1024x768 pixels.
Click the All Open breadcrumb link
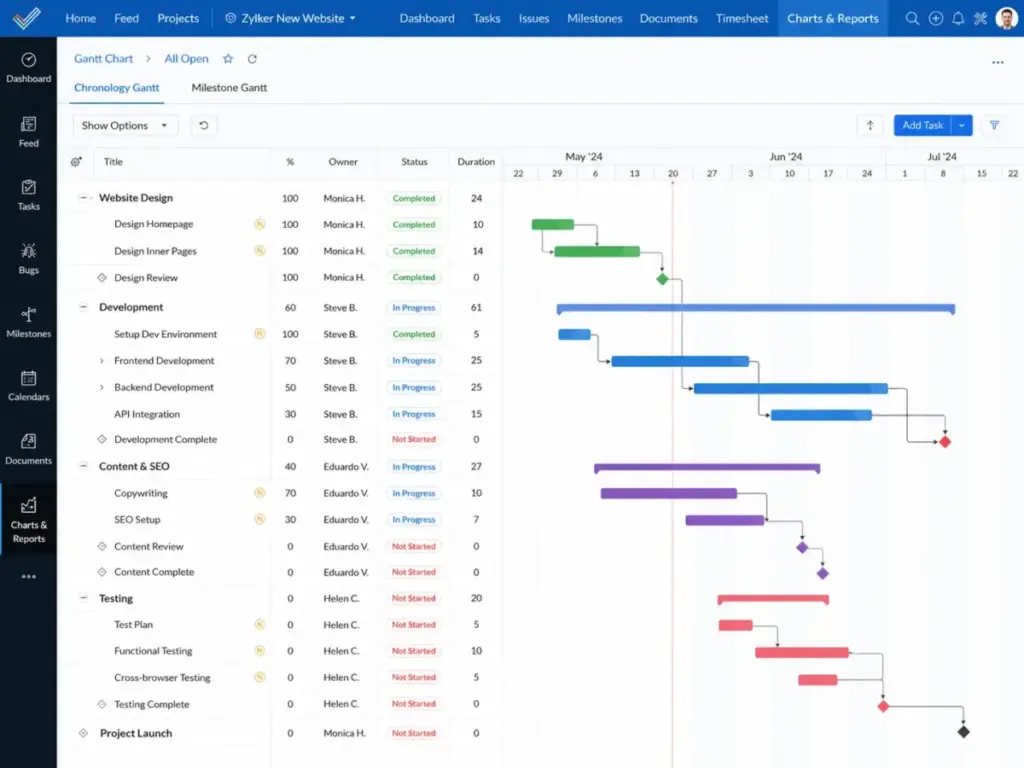tap(186, 59)
